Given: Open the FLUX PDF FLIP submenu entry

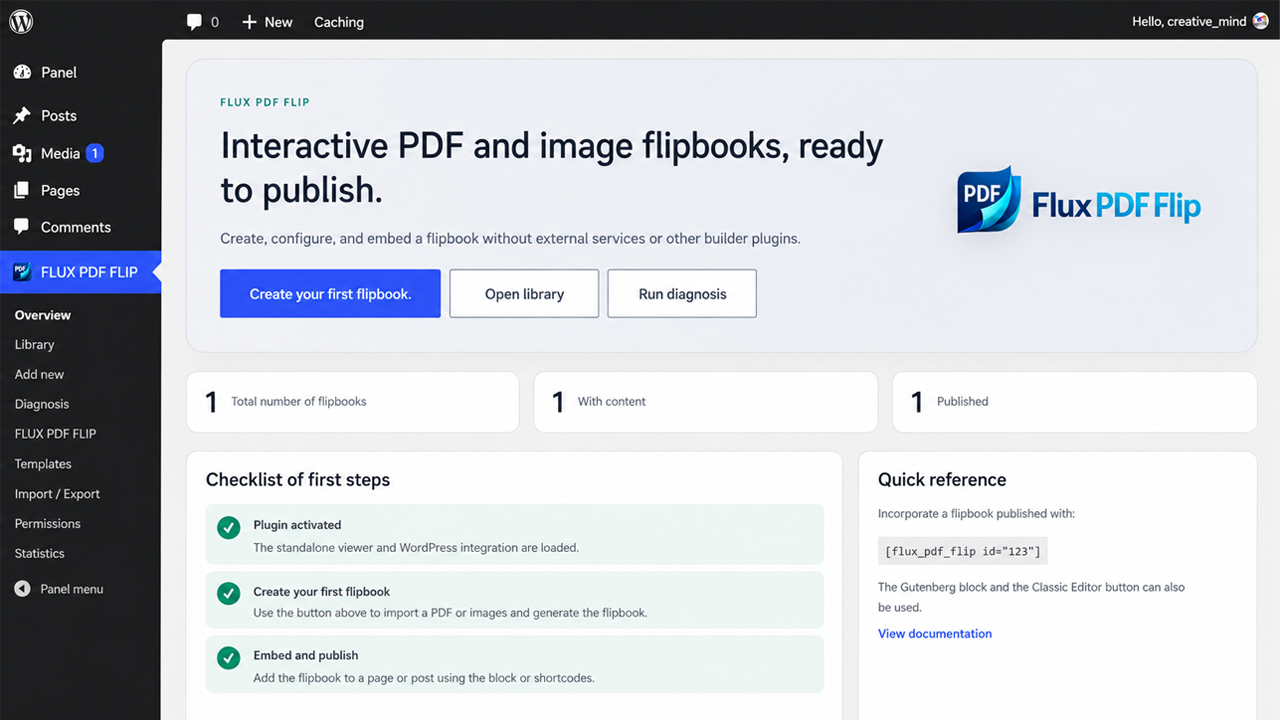Looking at the screenshot, I should click(55, 434).
